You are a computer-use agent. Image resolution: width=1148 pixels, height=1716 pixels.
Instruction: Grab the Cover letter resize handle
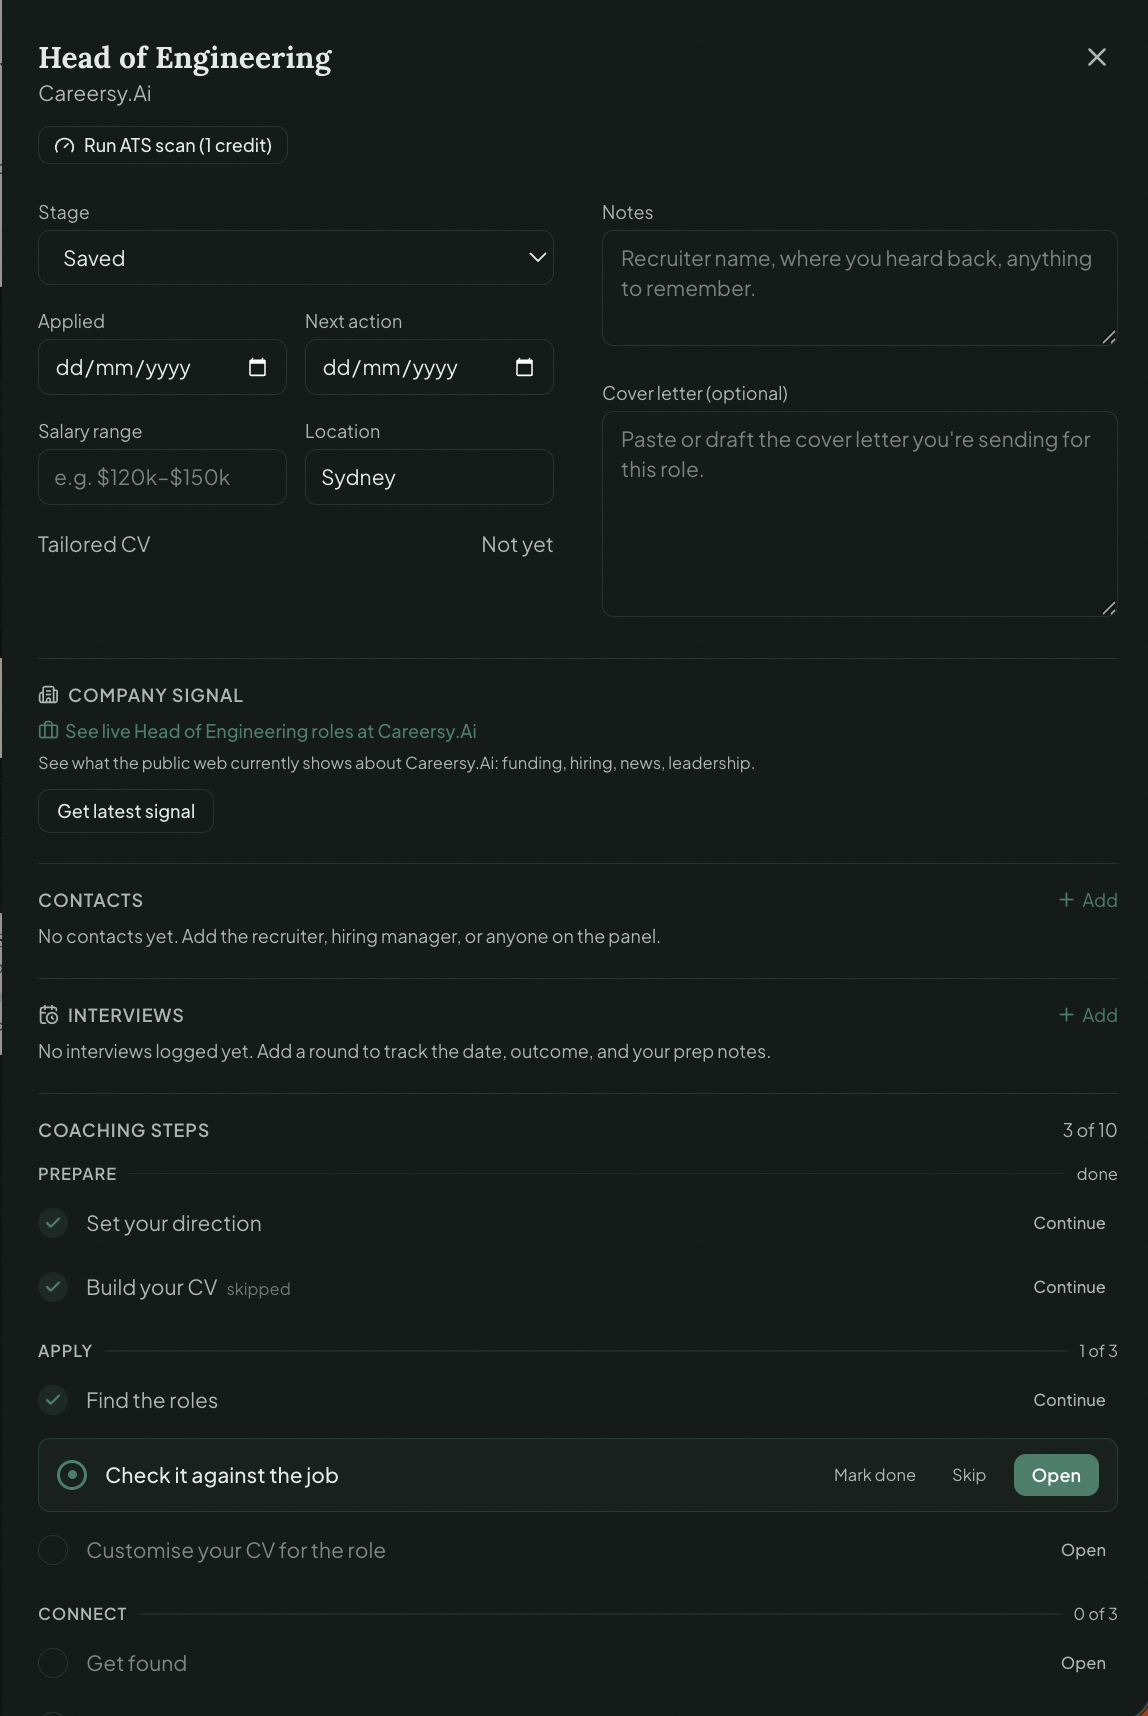click(x=1109, y=608)
